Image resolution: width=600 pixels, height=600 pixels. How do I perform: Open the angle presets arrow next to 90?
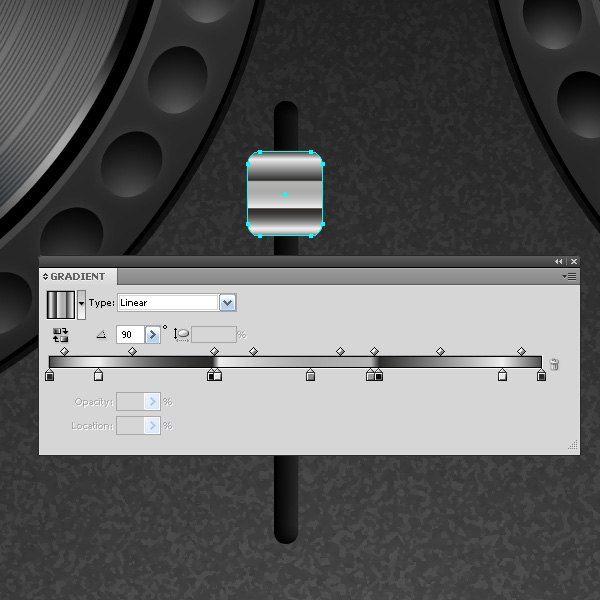tap(152, 335)
